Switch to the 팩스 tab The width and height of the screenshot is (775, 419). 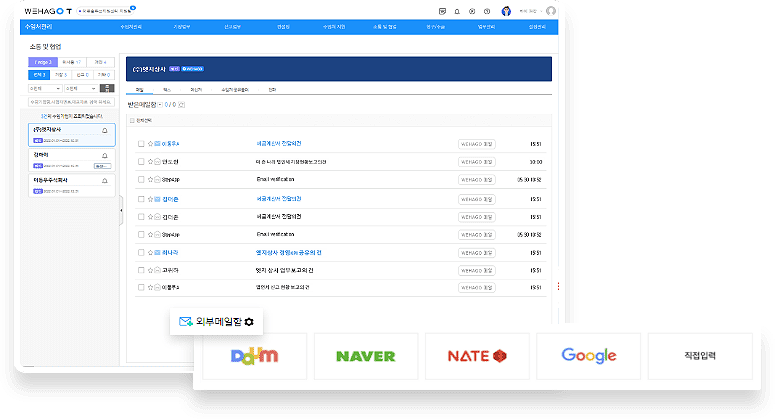[x=167, y=90]
